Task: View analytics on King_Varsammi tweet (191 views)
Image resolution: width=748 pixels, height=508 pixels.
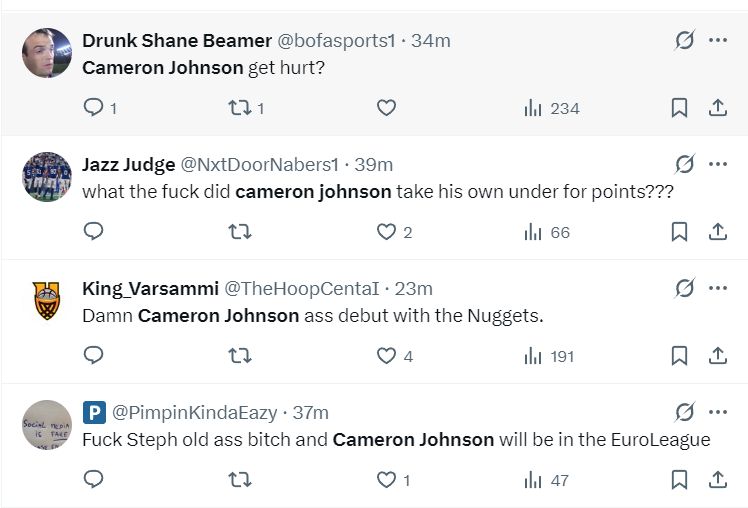Action: [x=549, y=356]
